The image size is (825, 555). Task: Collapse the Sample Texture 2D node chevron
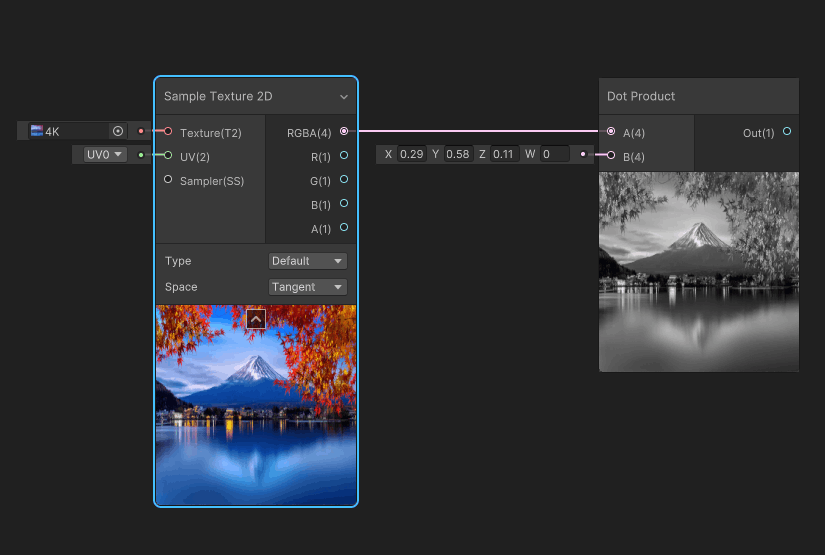click(344, 97)
